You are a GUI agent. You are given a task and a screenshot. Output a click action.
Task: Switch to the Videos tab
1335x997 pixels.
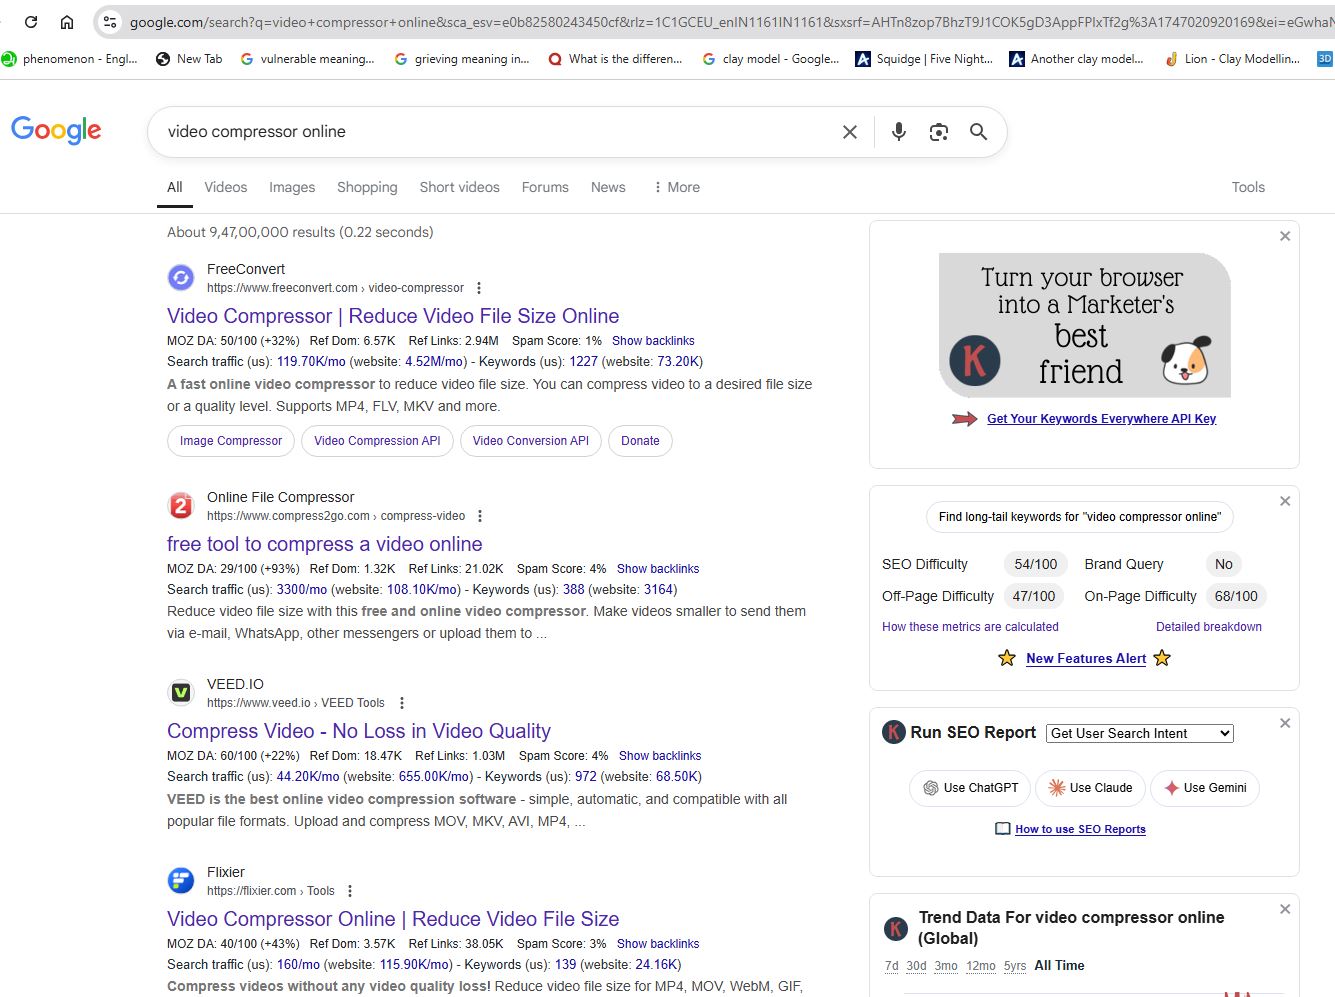(x=226, y=187)
